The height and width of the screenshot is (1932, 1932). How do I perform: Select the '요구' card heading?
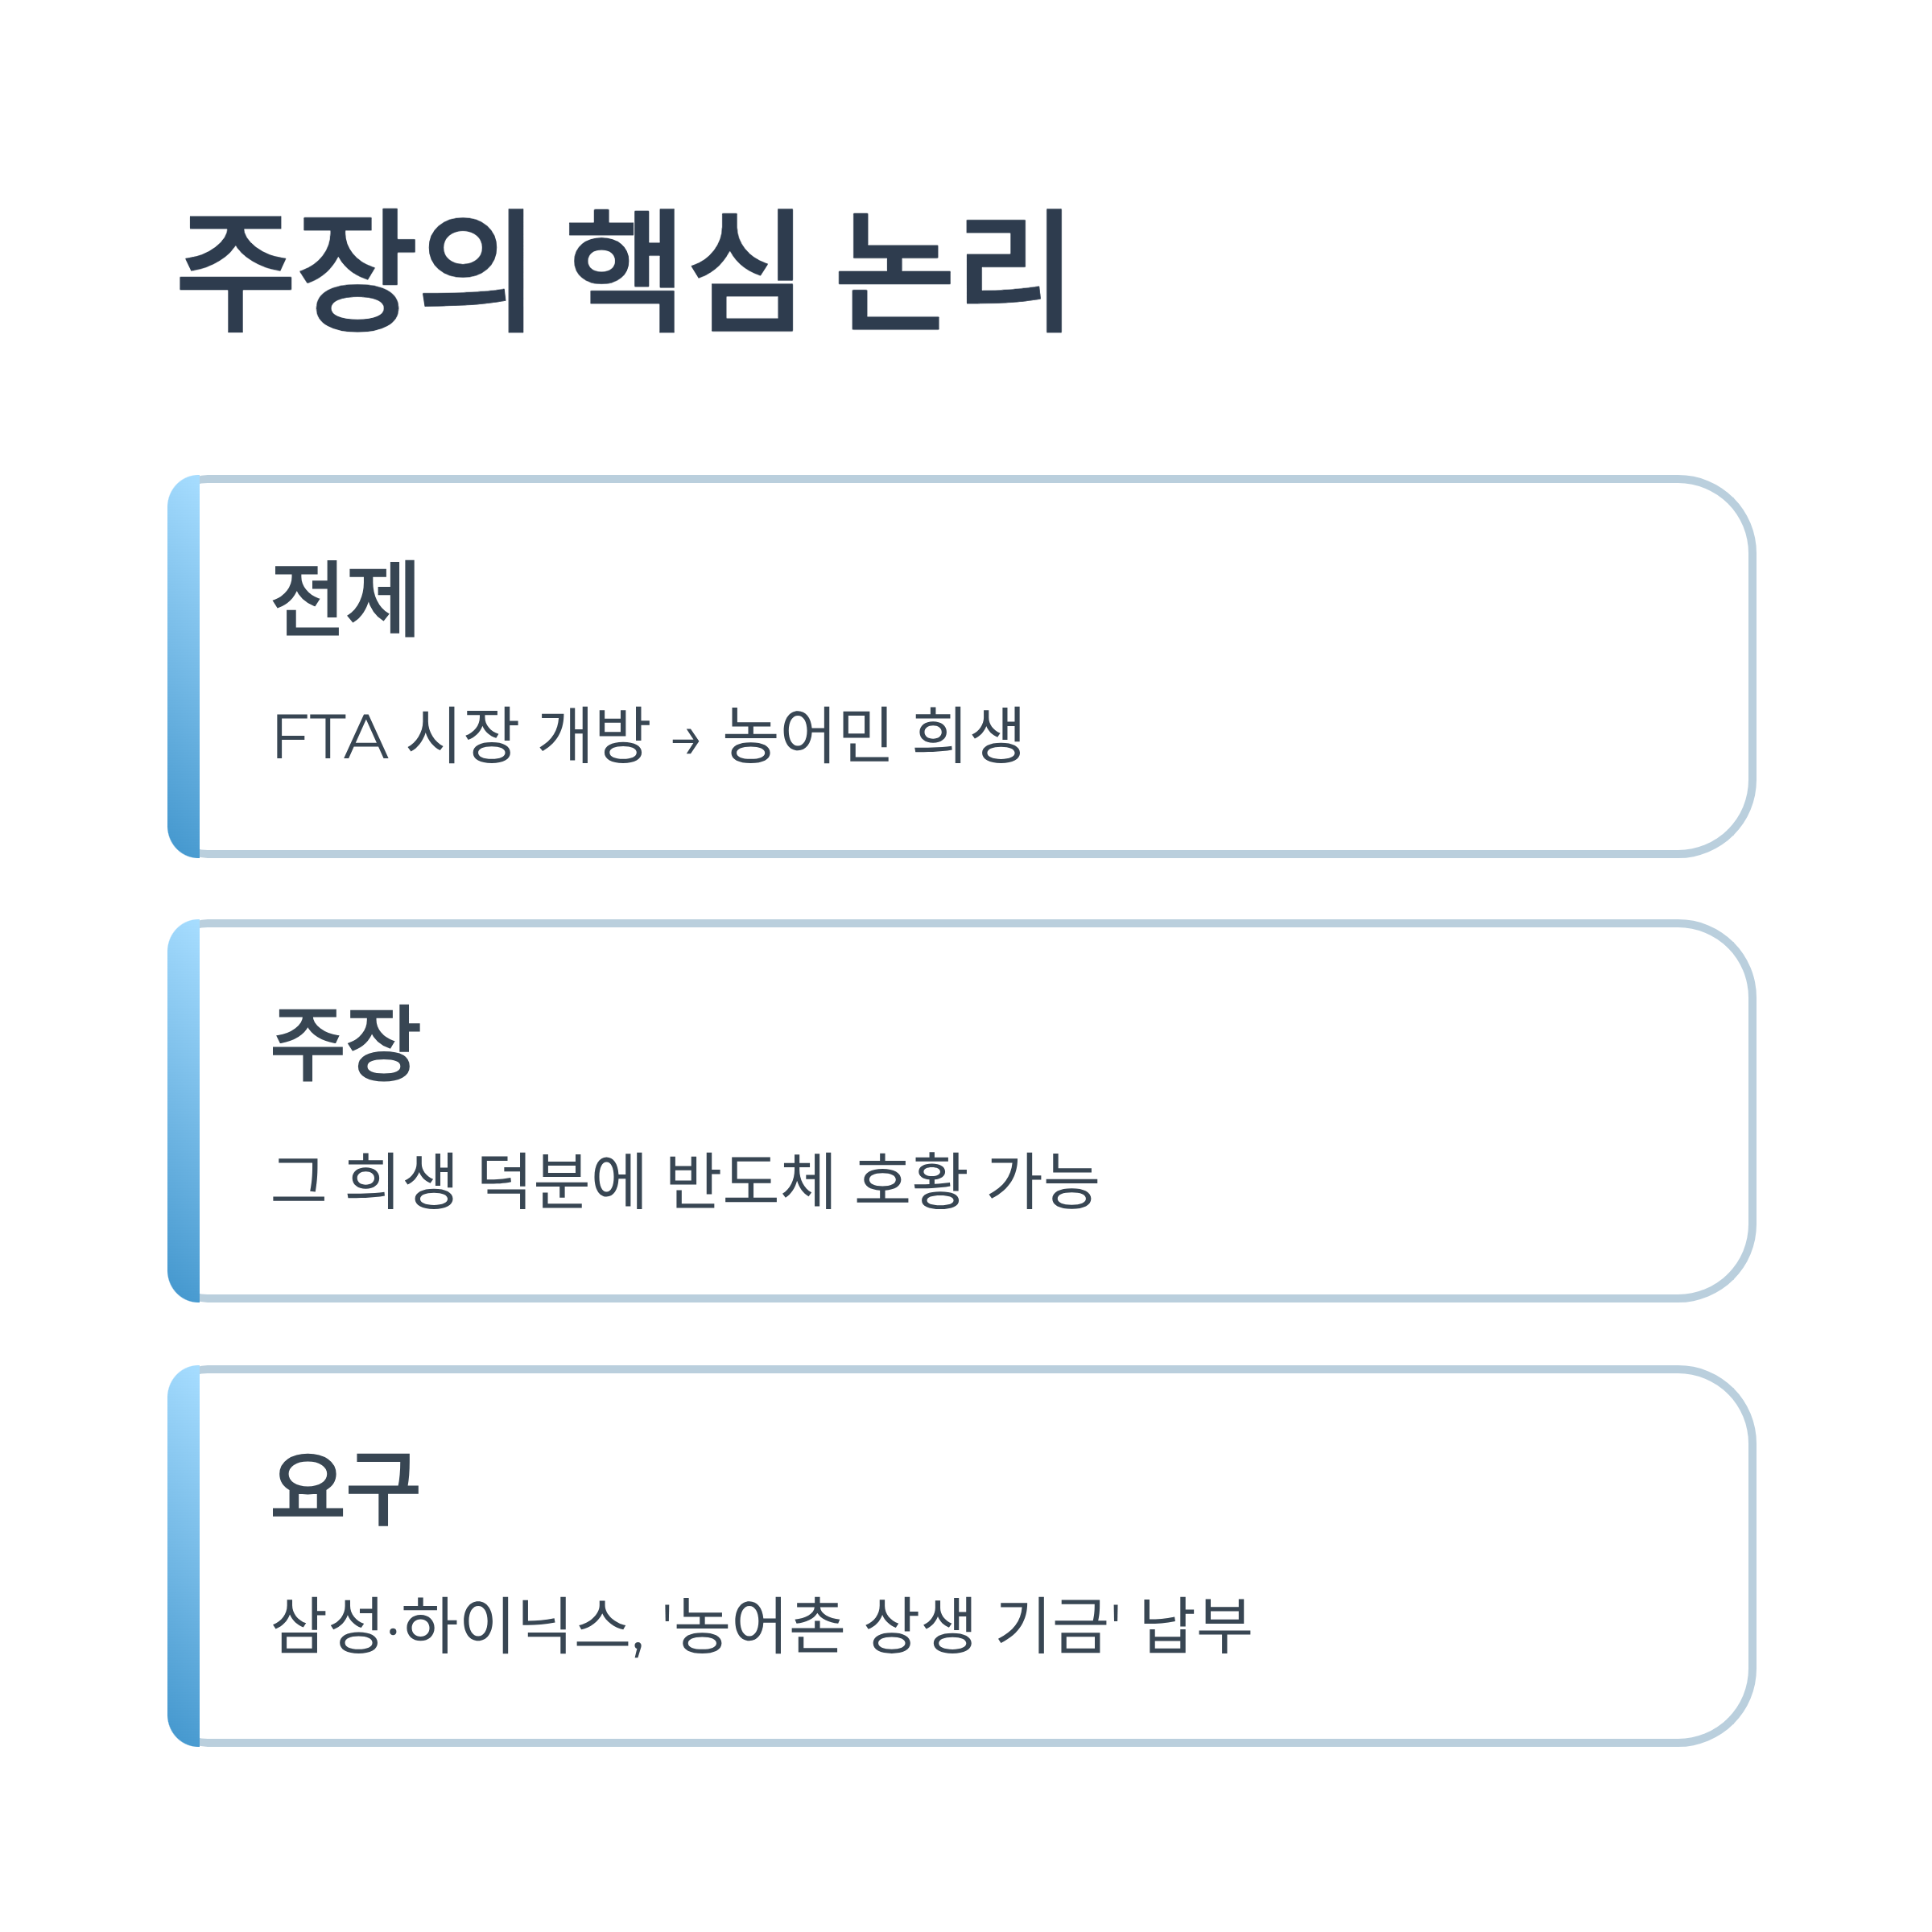[x=345, y=1488]
